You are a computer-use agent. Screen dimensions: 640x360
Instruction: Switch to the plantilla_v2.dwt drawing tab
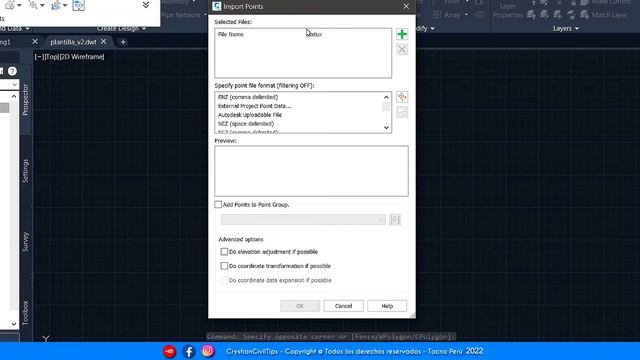coord(73,42)
